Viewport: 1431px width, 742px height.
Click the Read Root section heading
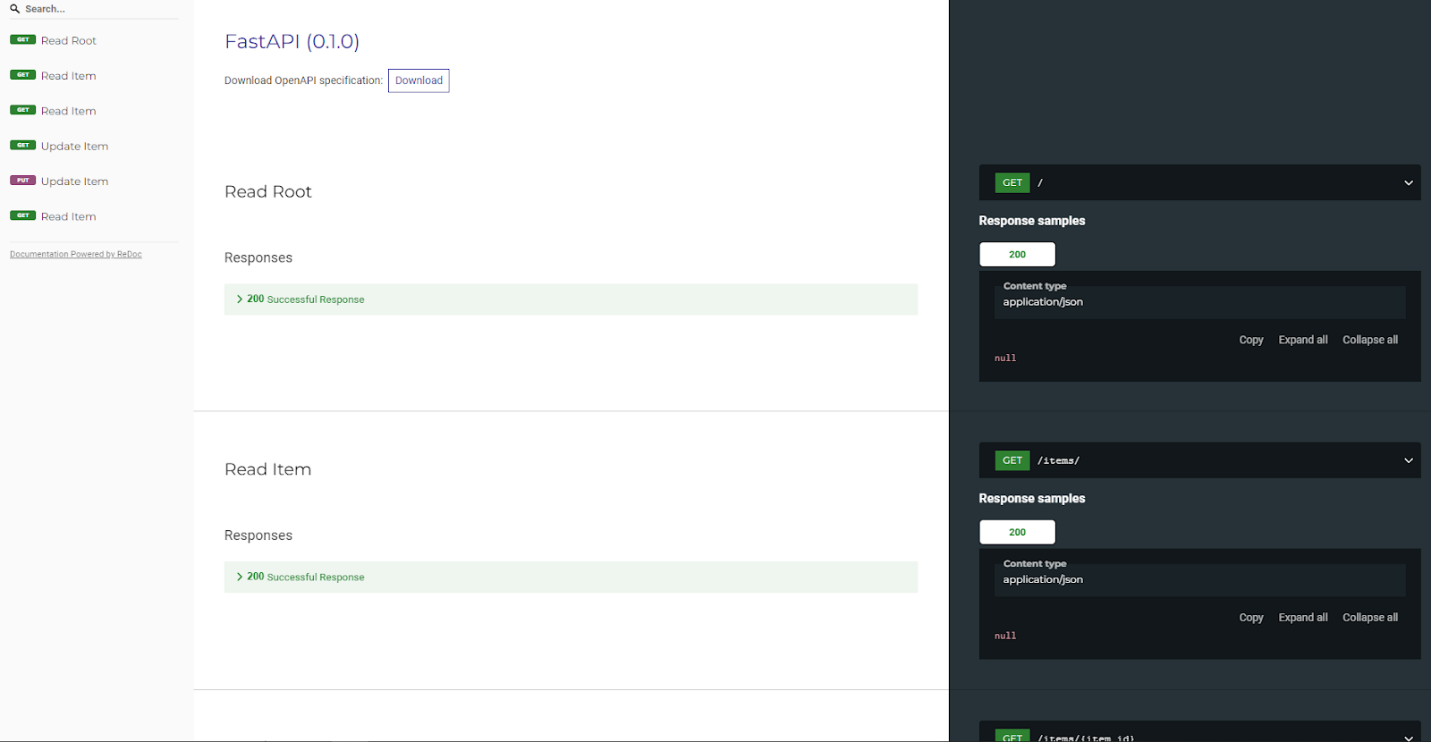coord(268,192)
